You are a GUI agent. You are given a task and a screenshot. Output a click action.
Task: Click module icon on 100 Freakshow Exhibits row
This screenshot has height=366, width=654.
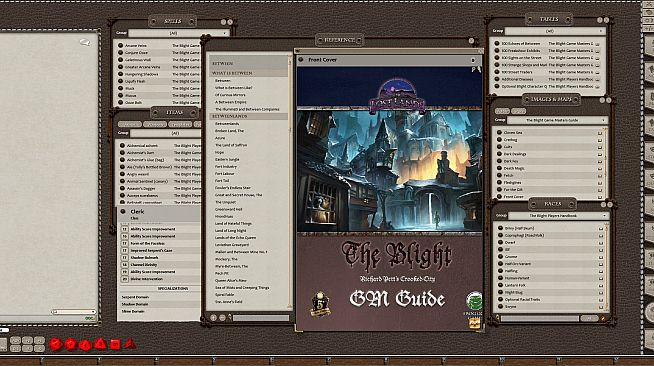coord(597,50)
